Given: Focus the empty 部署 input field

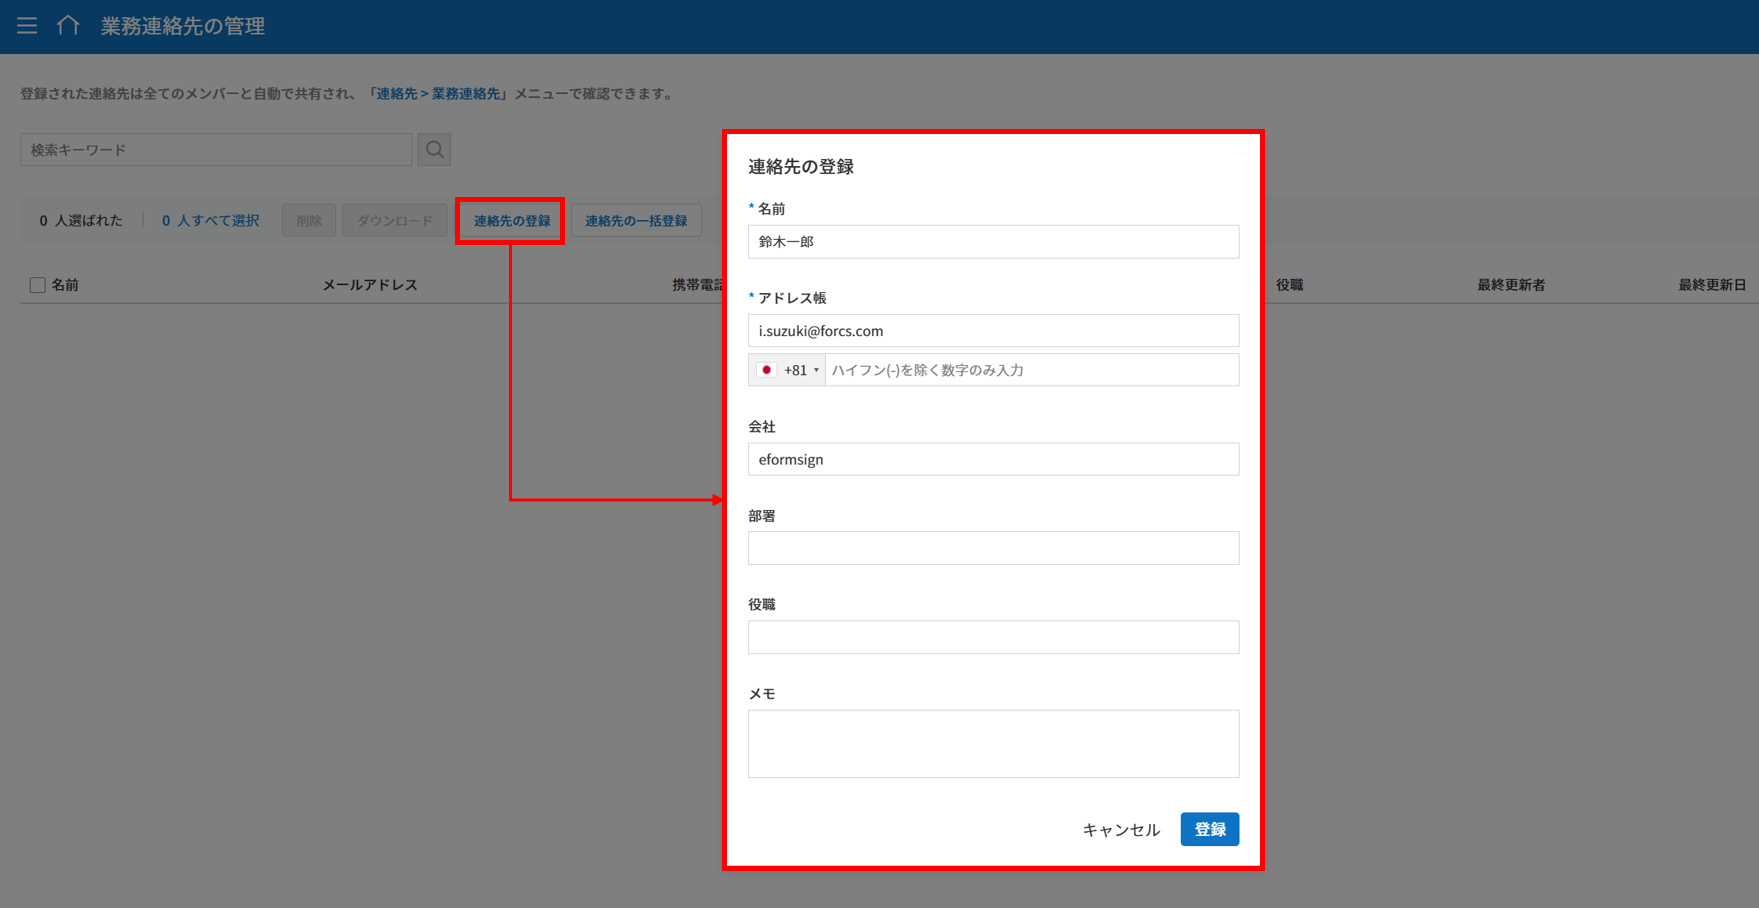Looking at the screenshot, I should [993, 548].
